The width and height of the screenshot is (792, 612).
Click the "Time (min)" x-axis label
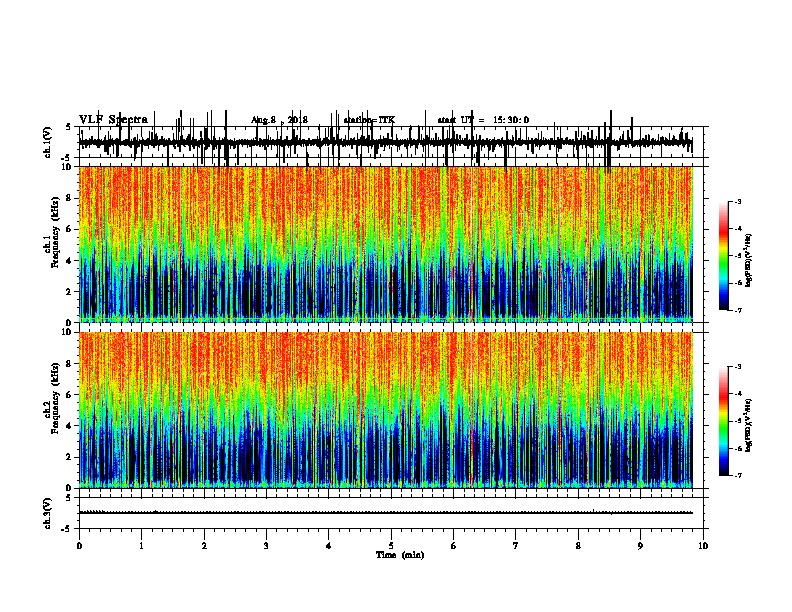(x=400, y=555)
